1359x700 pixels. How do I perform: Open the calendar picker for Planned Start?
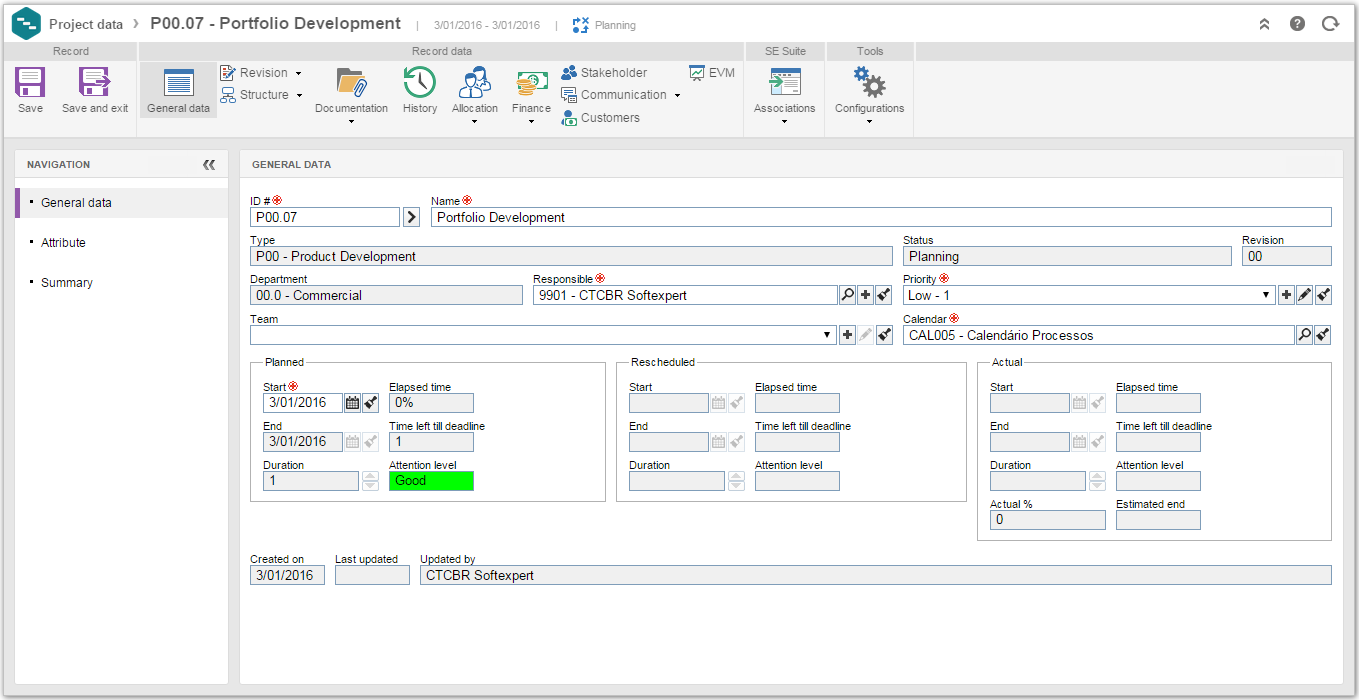(352, 403)
